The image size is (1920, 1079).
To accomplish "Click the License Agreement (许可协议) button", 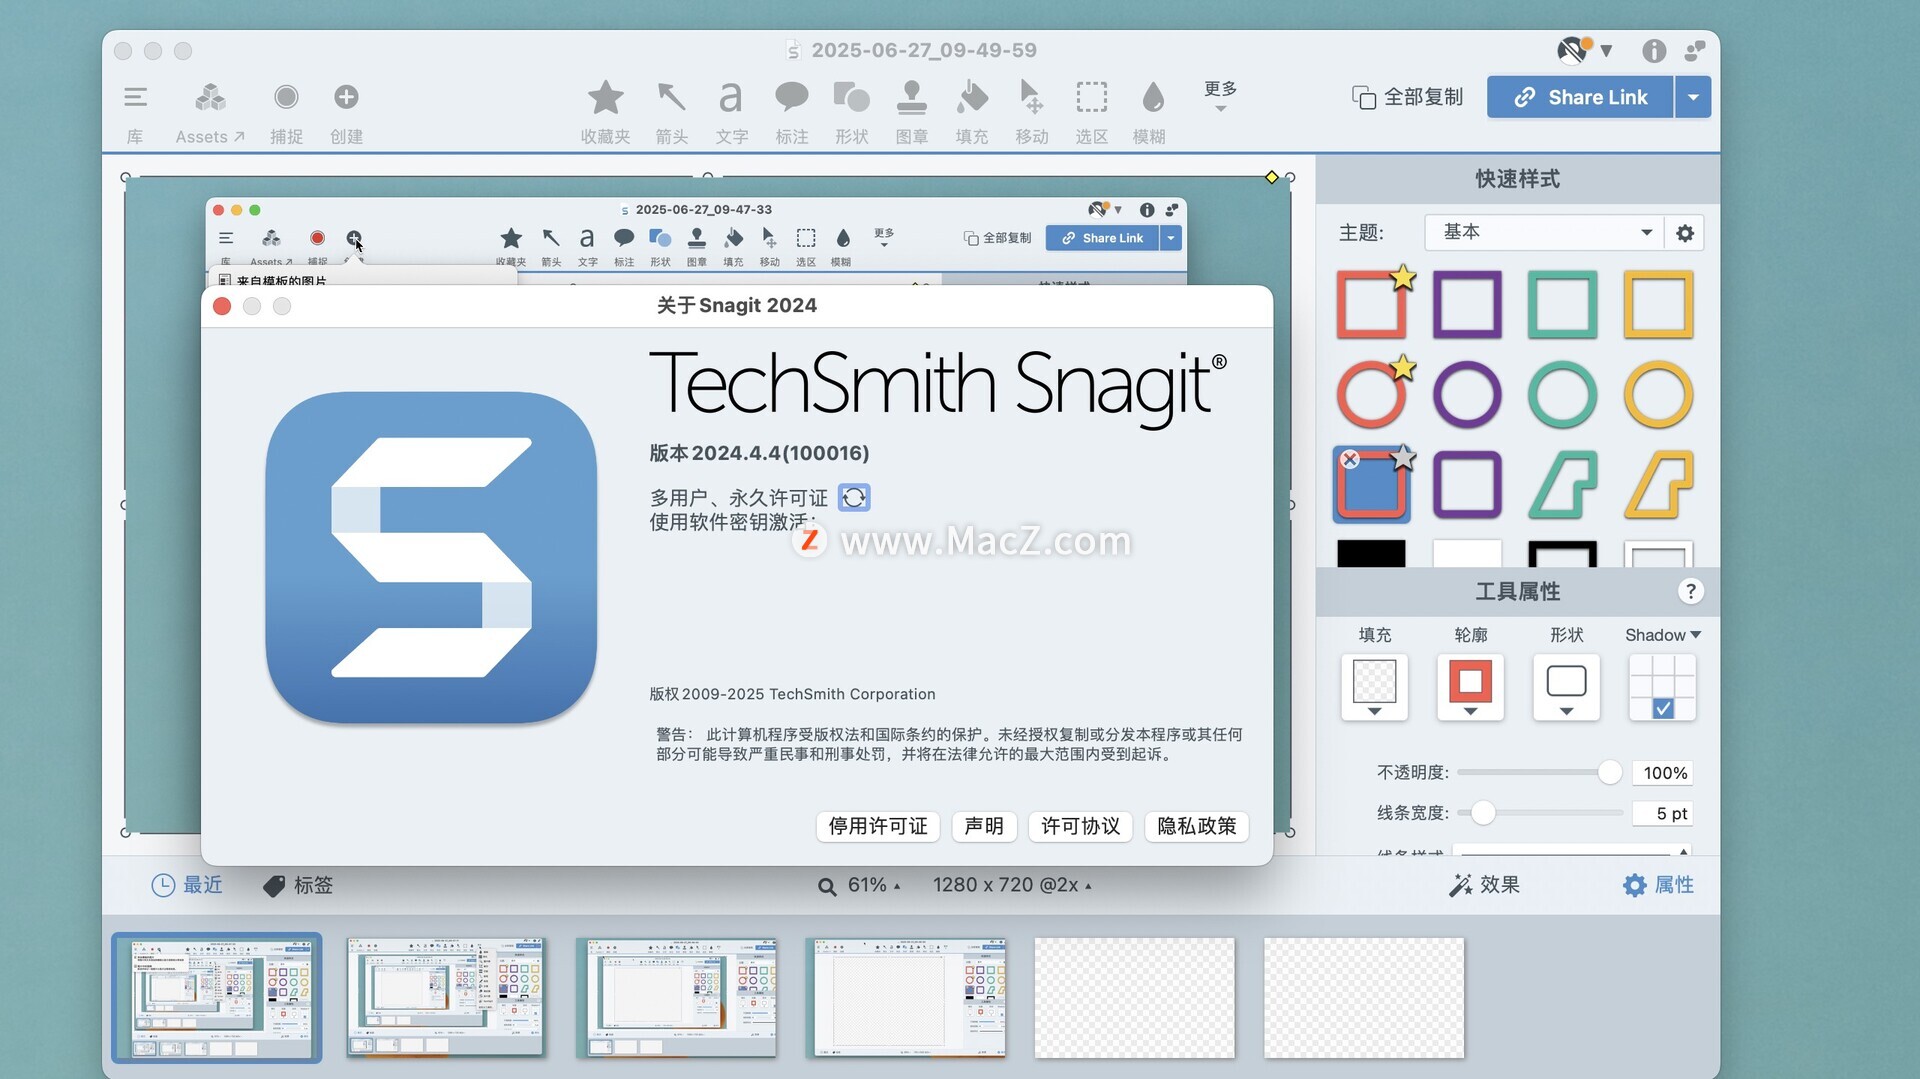I will [x=1080, y=826].
